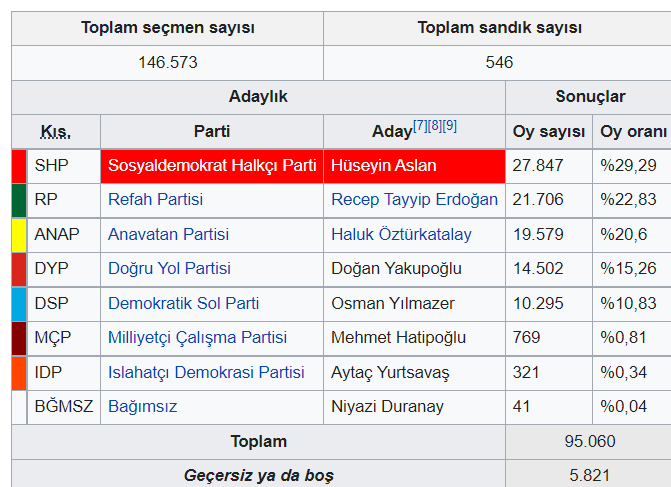Open footnote reference [8] beside Aday
The width and height of the screenshot is (671, 487).
tap(435, 125)
